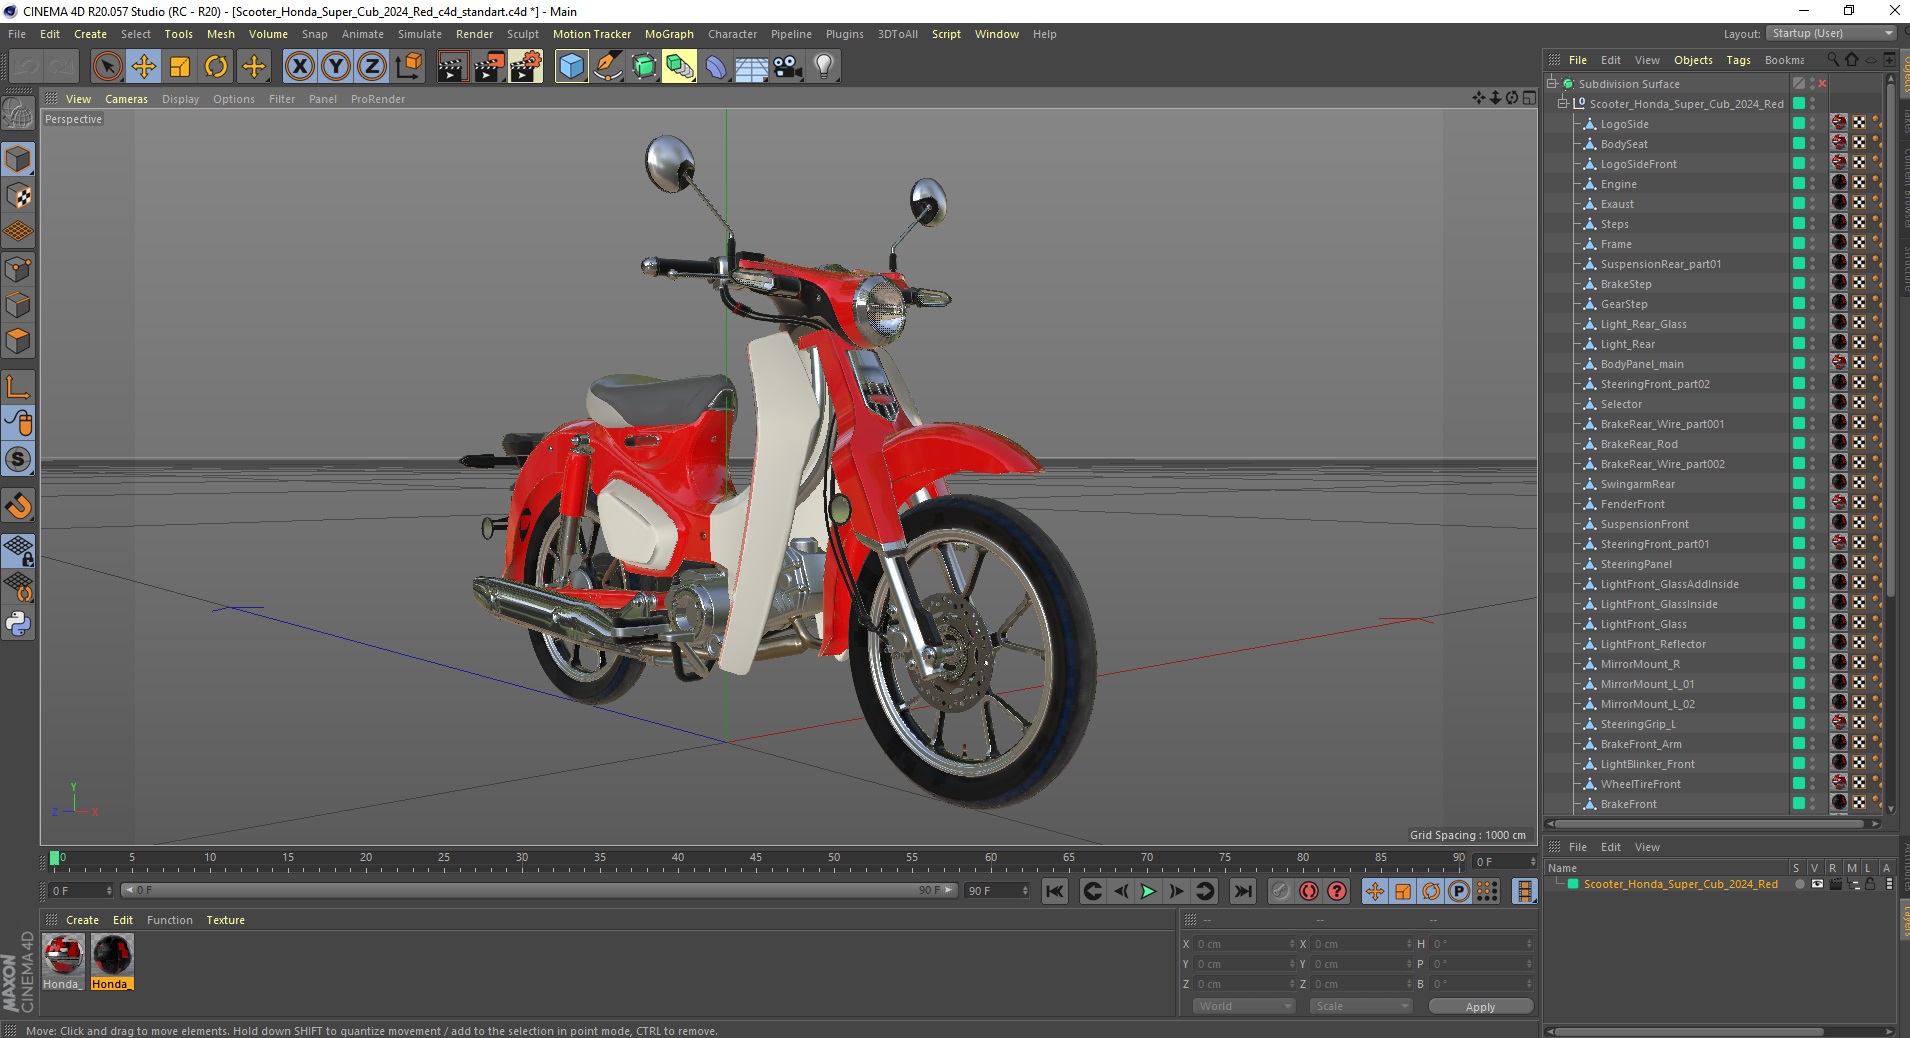Add a camera object icon
Viewport: 1910px width, 1038px height.
coord(788,67)
